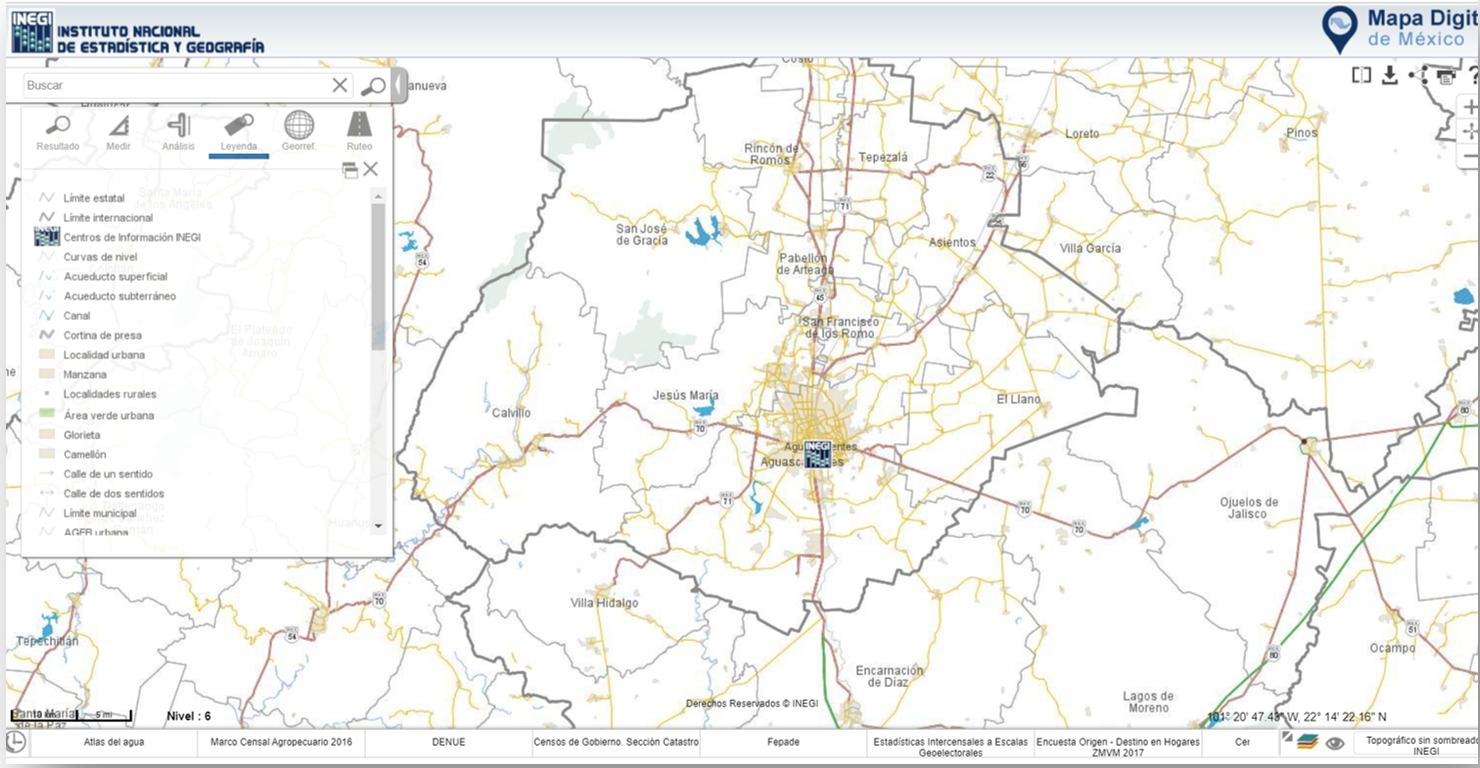Click the Cortina de presa legend entry

point(102,335)
